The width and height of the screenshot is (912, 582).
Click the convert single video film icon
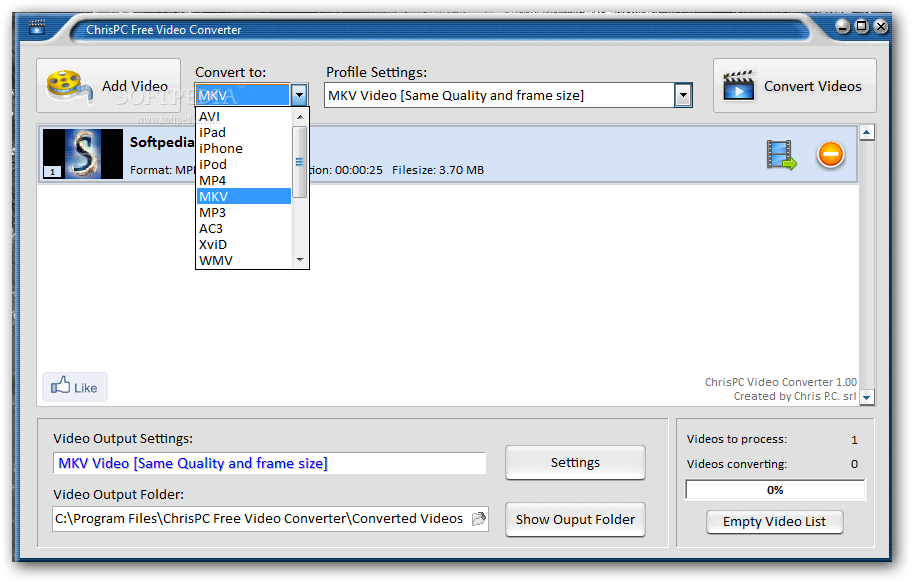(x=781, y=155)
